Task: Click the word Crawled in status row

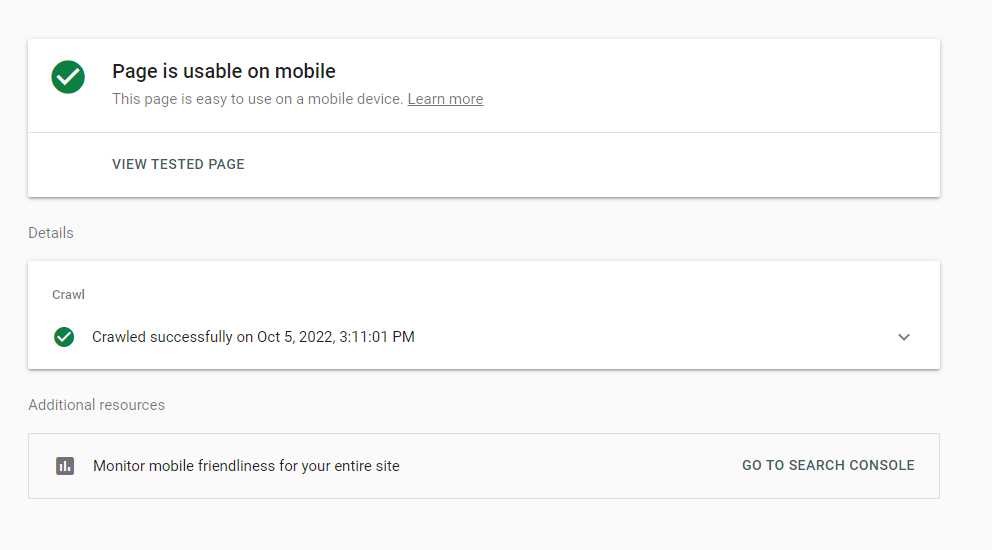Action: [x=119, y=337]
